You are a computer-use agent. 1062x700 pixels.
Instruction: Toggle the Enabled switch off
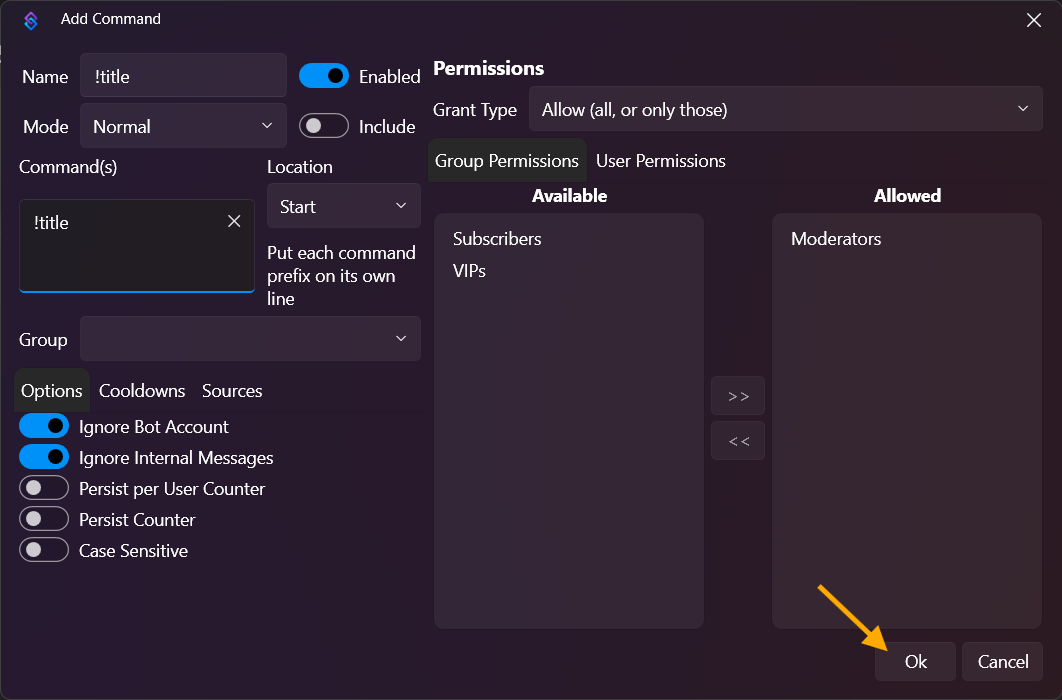[324, 76]
